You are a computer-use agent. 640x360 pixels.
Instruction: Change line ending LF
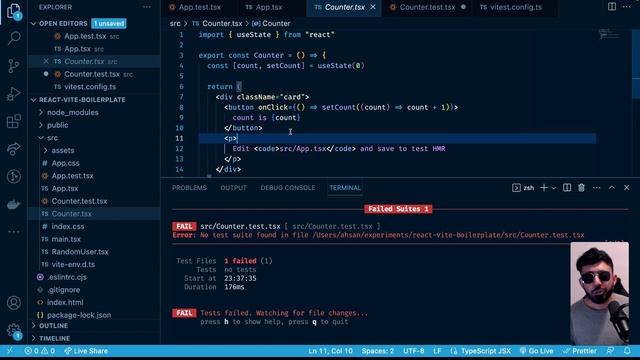pyautogui.click(x=437, y=351)
